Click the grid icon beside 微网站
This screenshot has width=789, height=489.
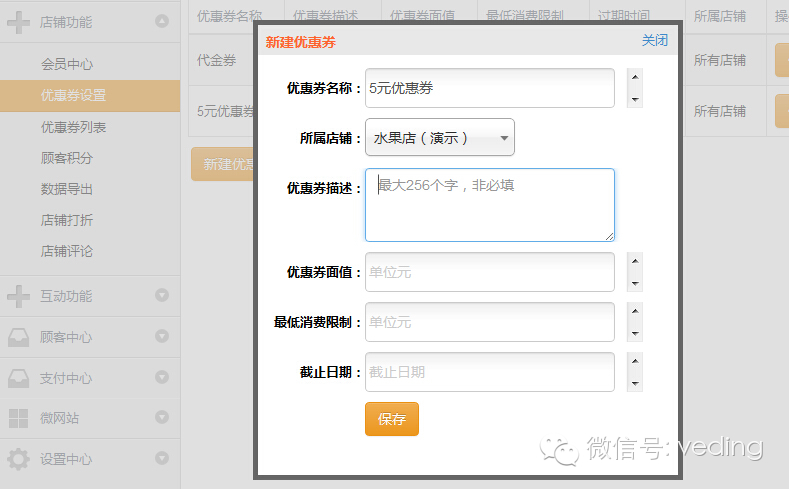coord(18,418)
